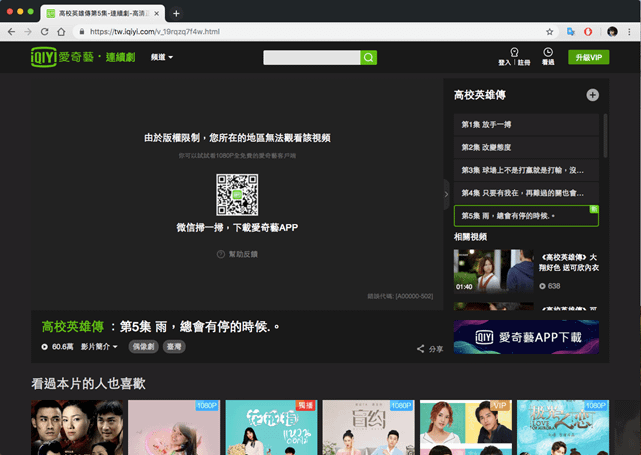The image size is (641, 455).
Task: Click the login user icon
Action: click(x=514, y=52)
